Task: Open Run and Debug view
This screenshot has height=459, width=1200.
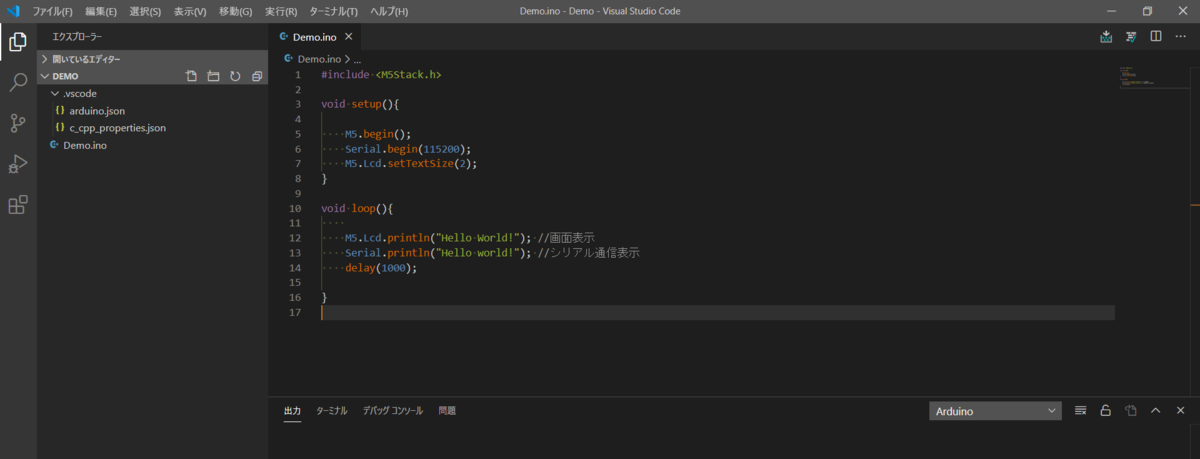Action: tap(18, 164)
